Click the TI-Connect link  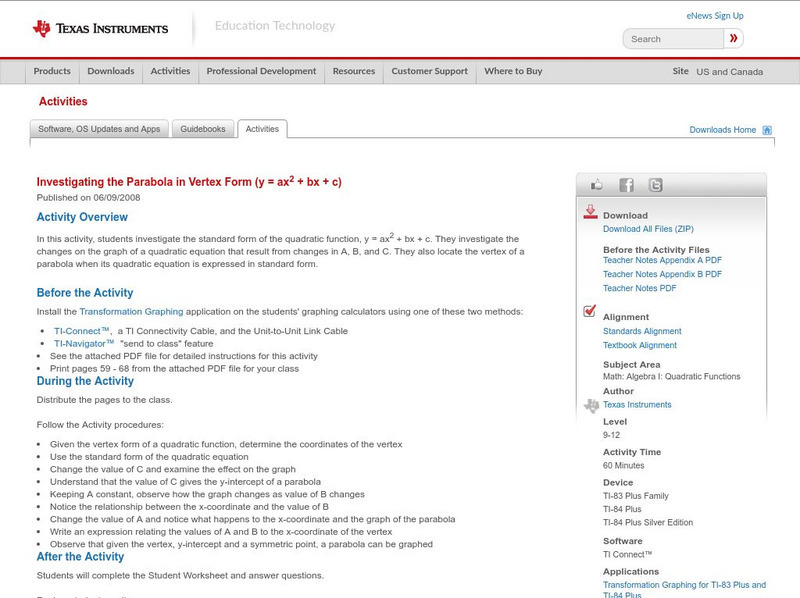(x=82, y=331)
